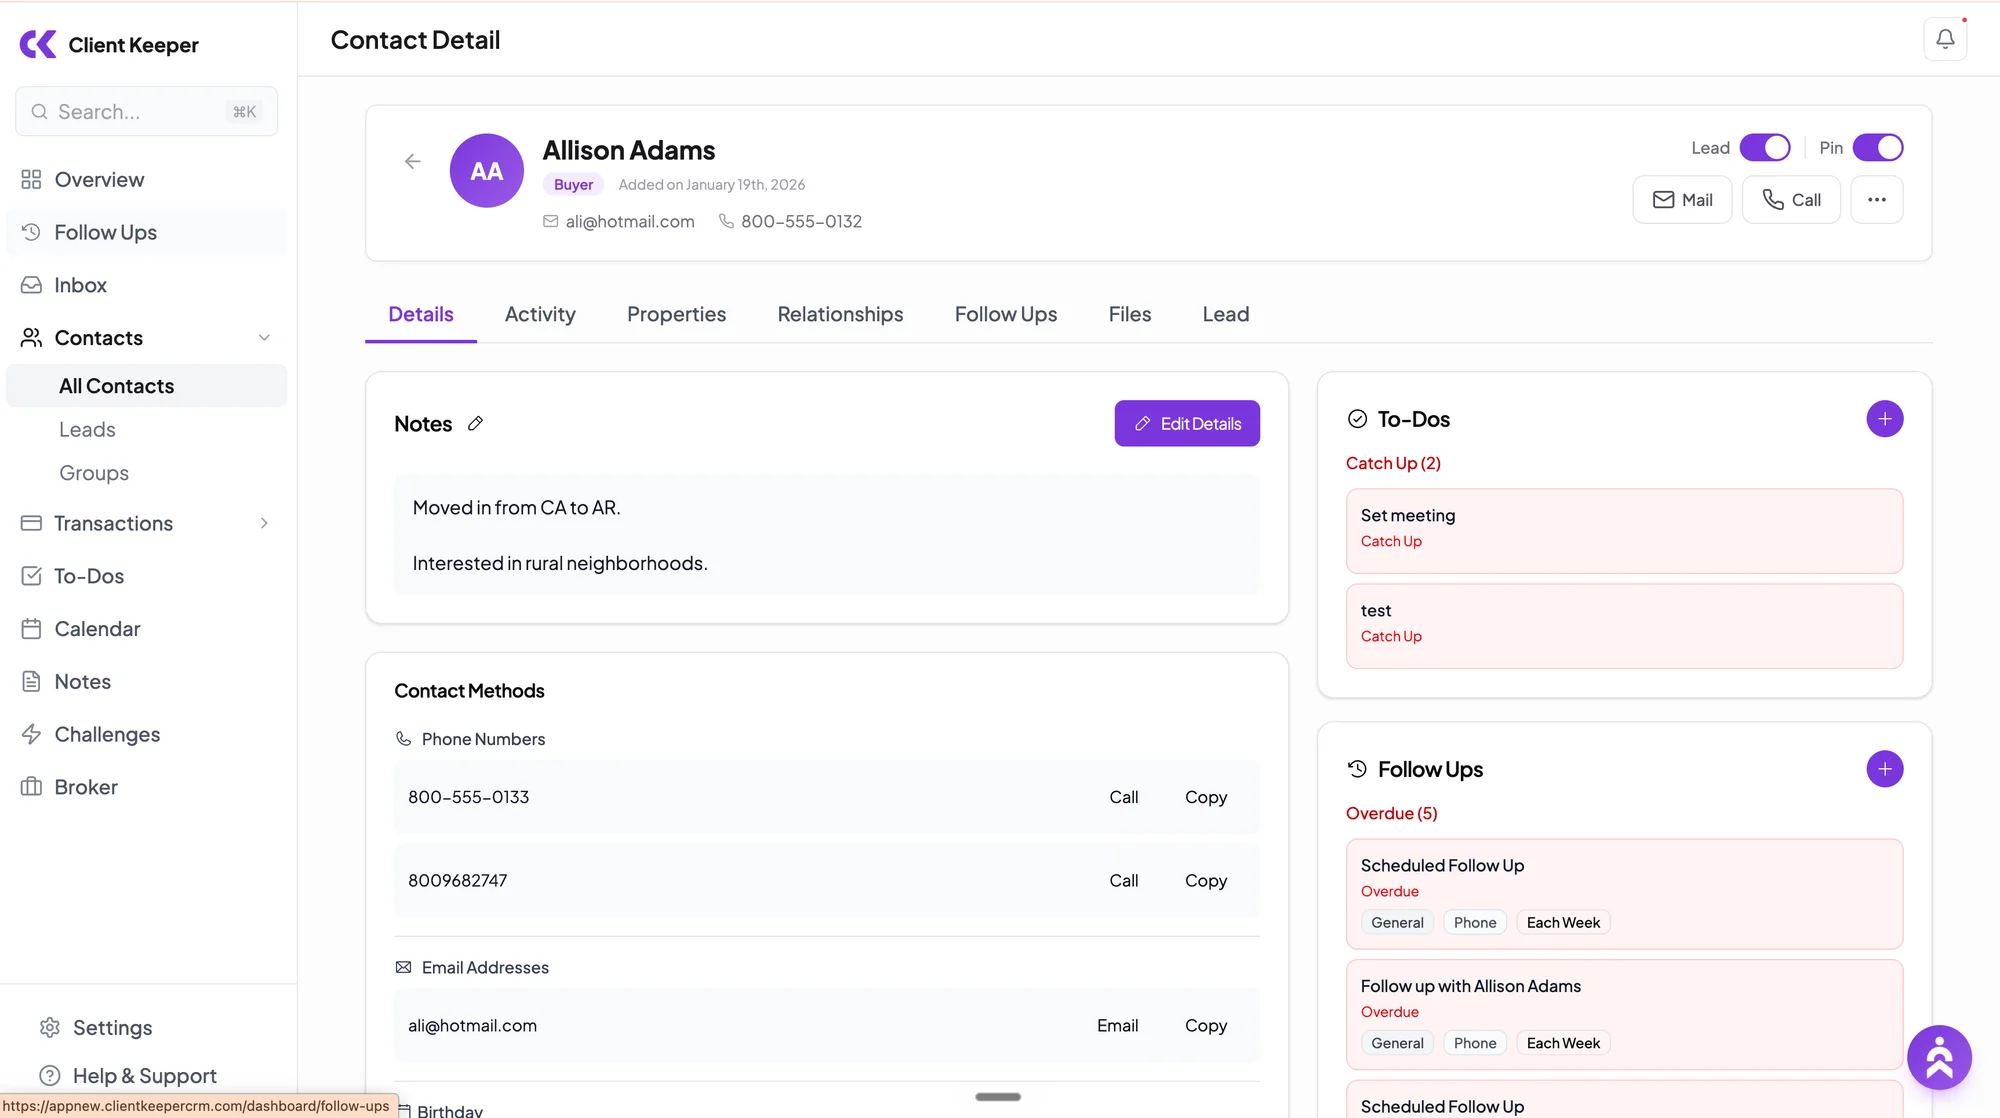Copy the 800-555-0133 number
The image size is (2000, 1118).
point(1206,797)
